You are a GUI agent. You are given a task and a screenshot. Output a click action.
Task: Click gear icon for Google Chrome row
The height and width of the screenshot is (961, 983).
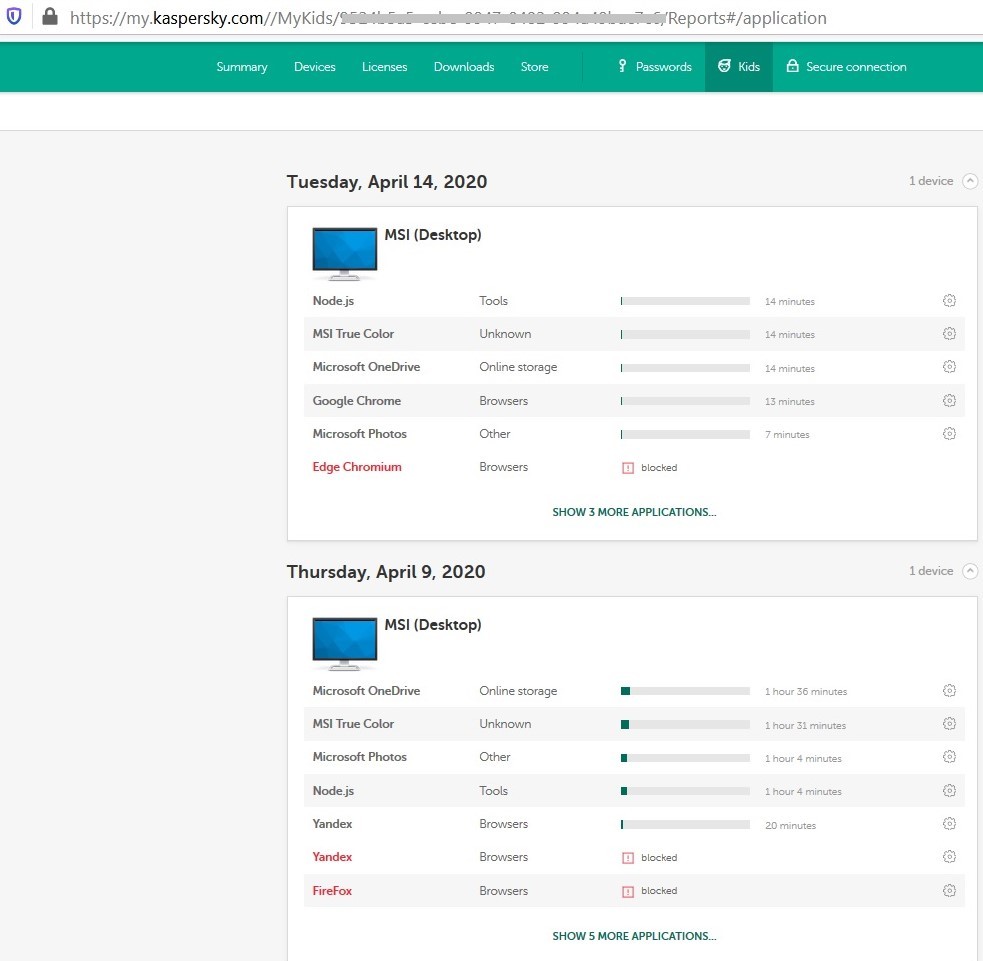(x=949, y=401)
